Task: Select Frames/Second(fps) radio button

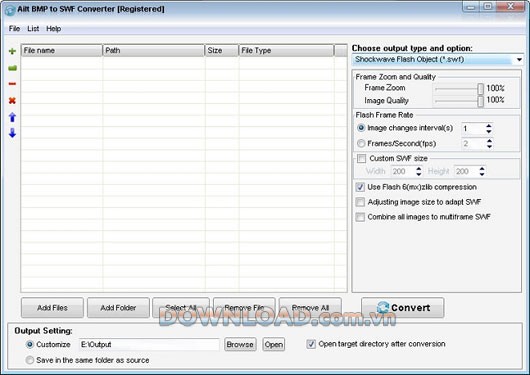Action: pyautogui.click(x=361, y=143)
